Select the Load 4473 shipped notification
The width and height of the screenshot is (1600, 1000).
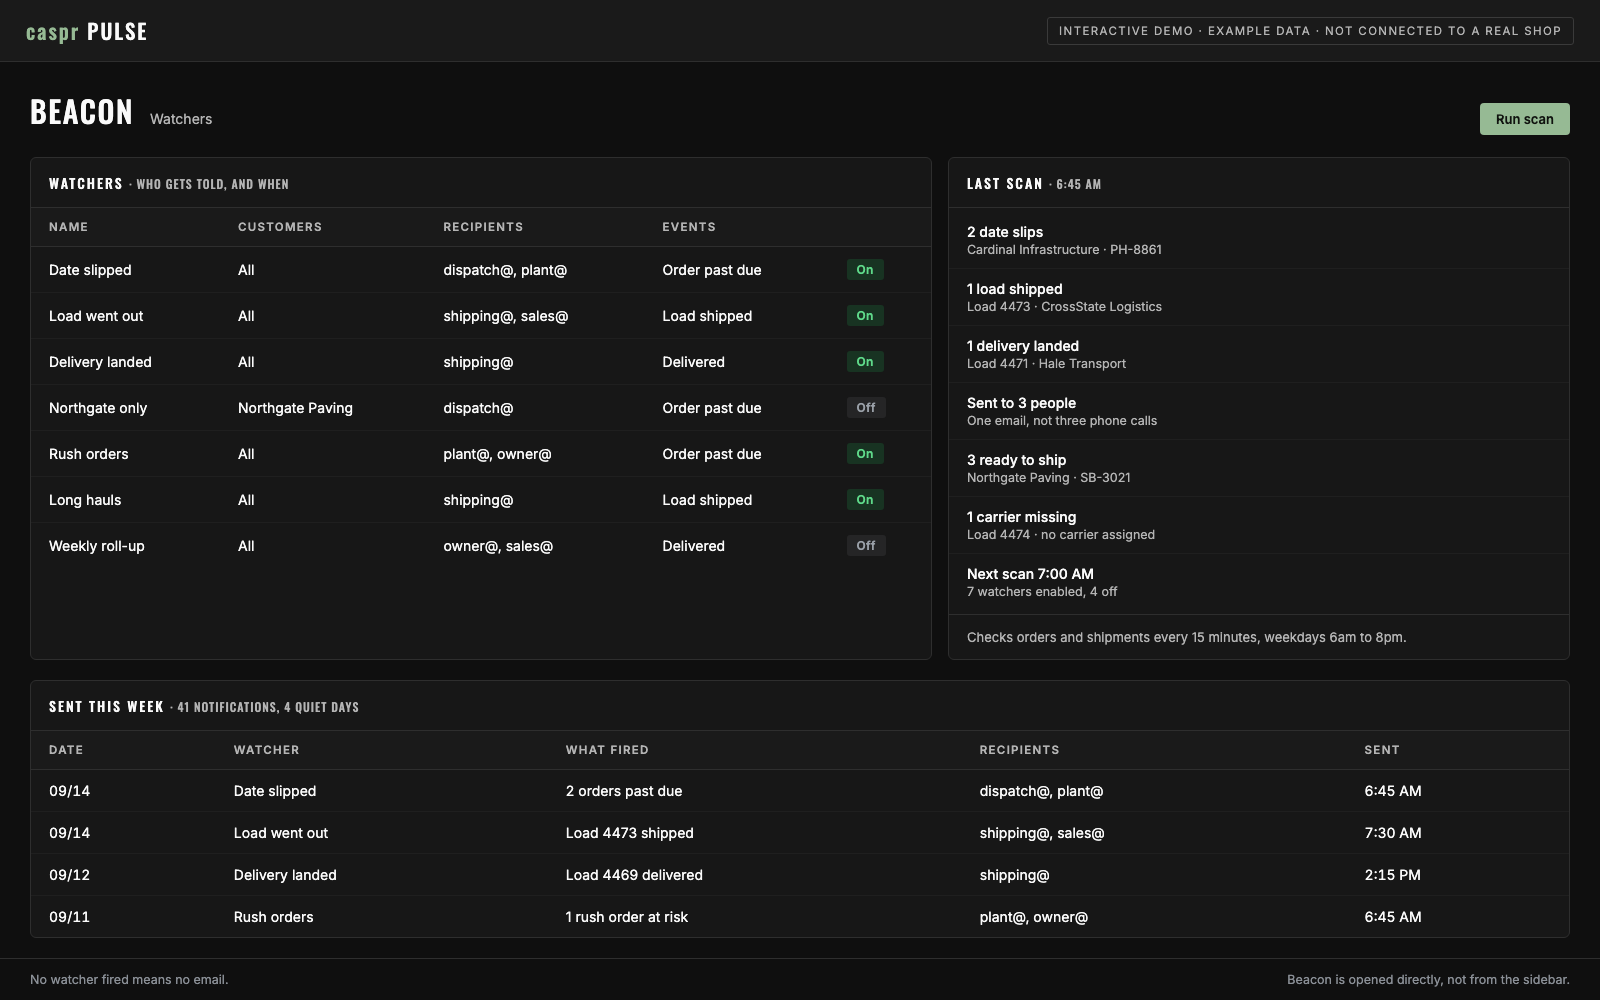click(630, 833)
